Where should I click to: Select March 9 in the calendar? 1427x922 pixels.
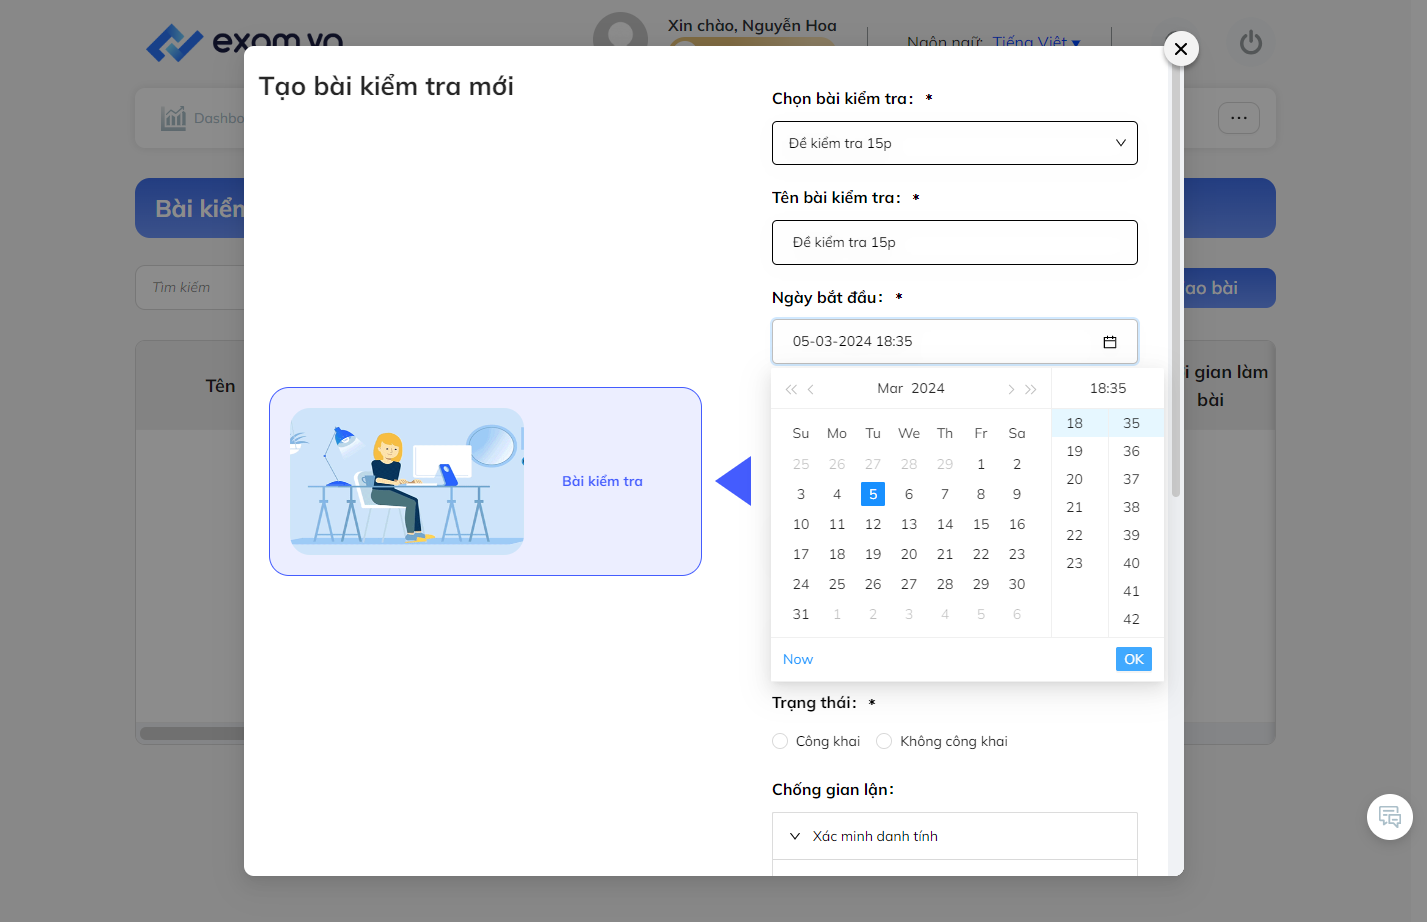point(1017,494)
